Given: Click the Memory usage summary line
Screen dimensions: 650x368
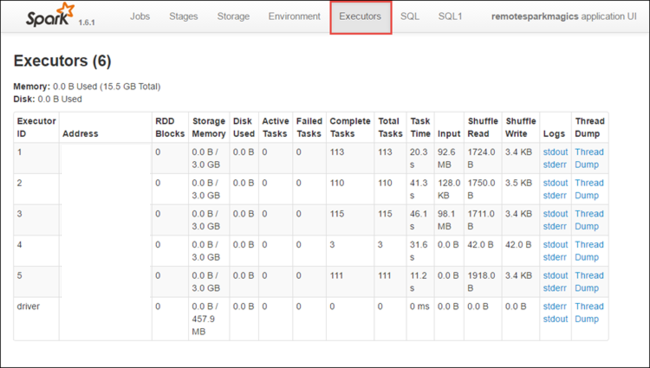Looking at the screenshot, I should 87,87.
